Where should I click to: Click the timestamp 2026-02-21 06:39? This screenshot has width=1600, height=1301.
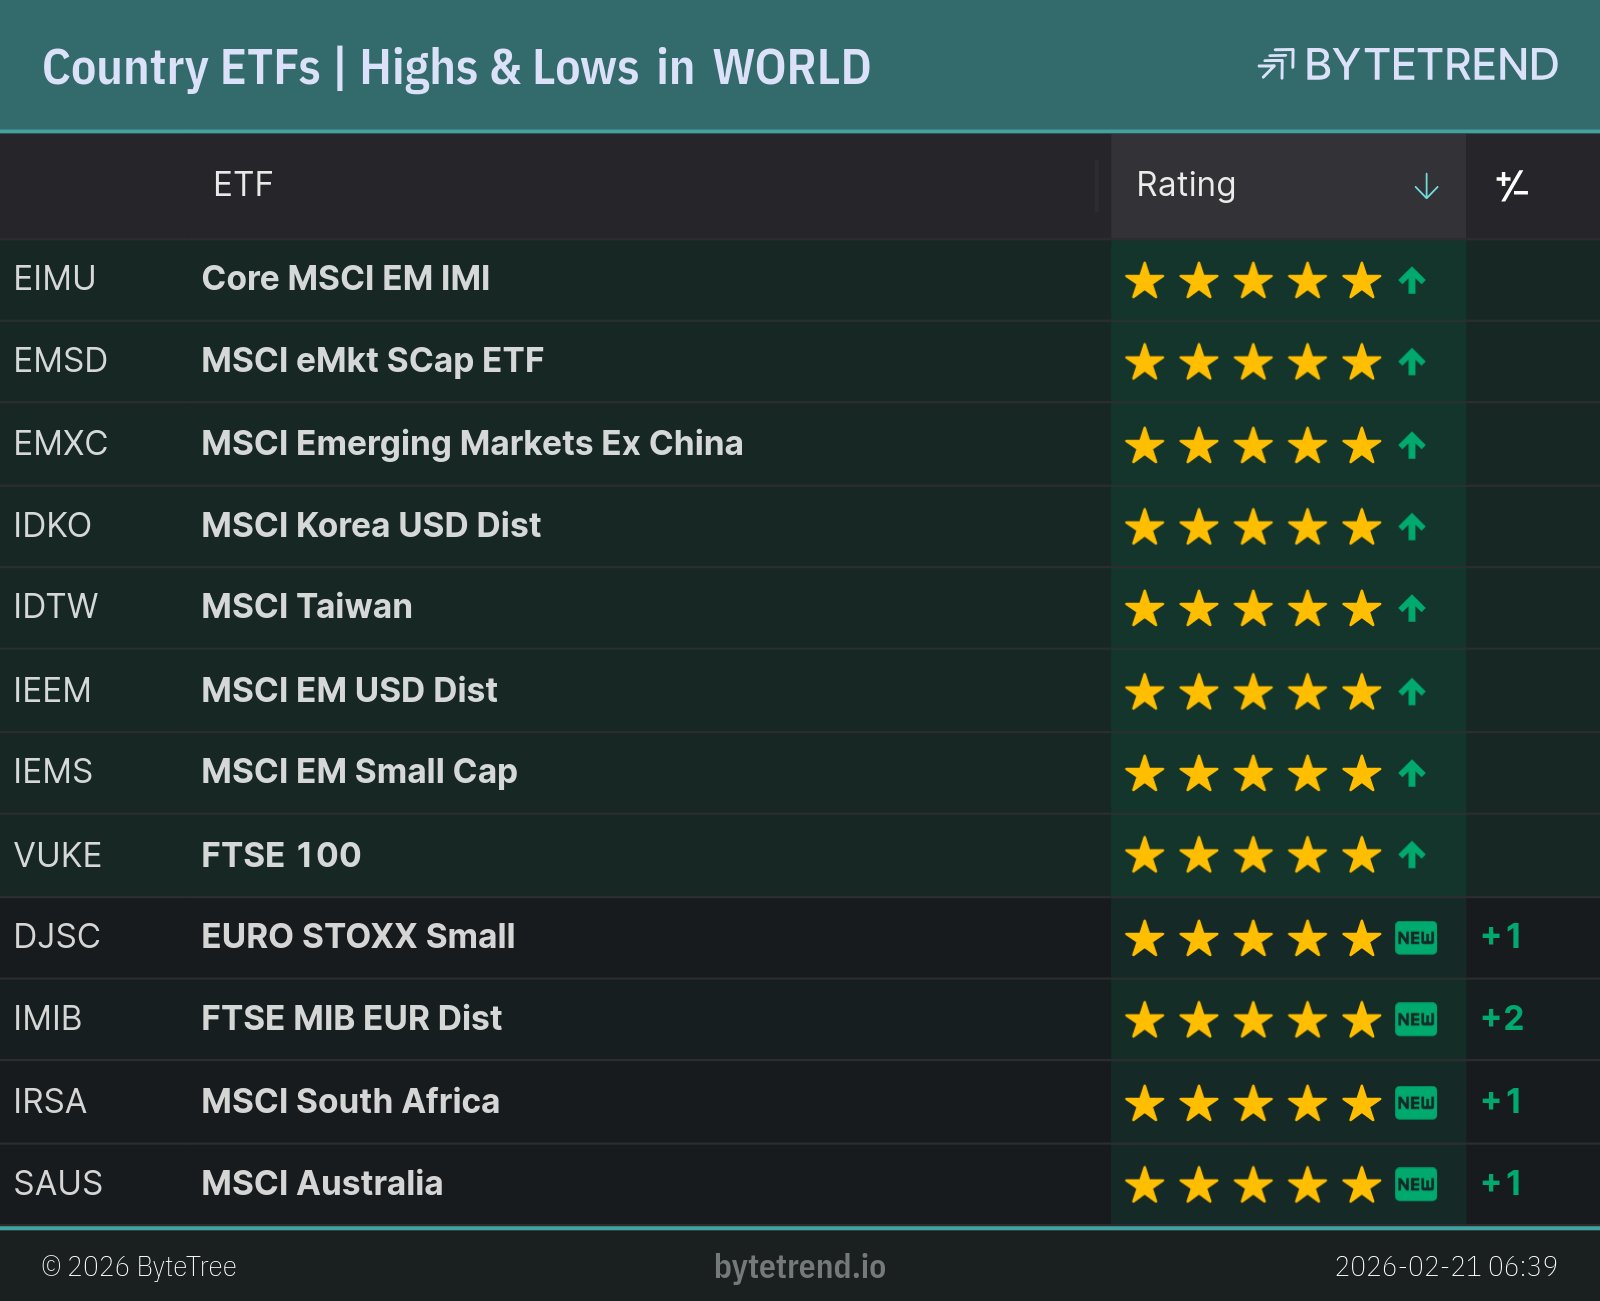point(1446,1267)
